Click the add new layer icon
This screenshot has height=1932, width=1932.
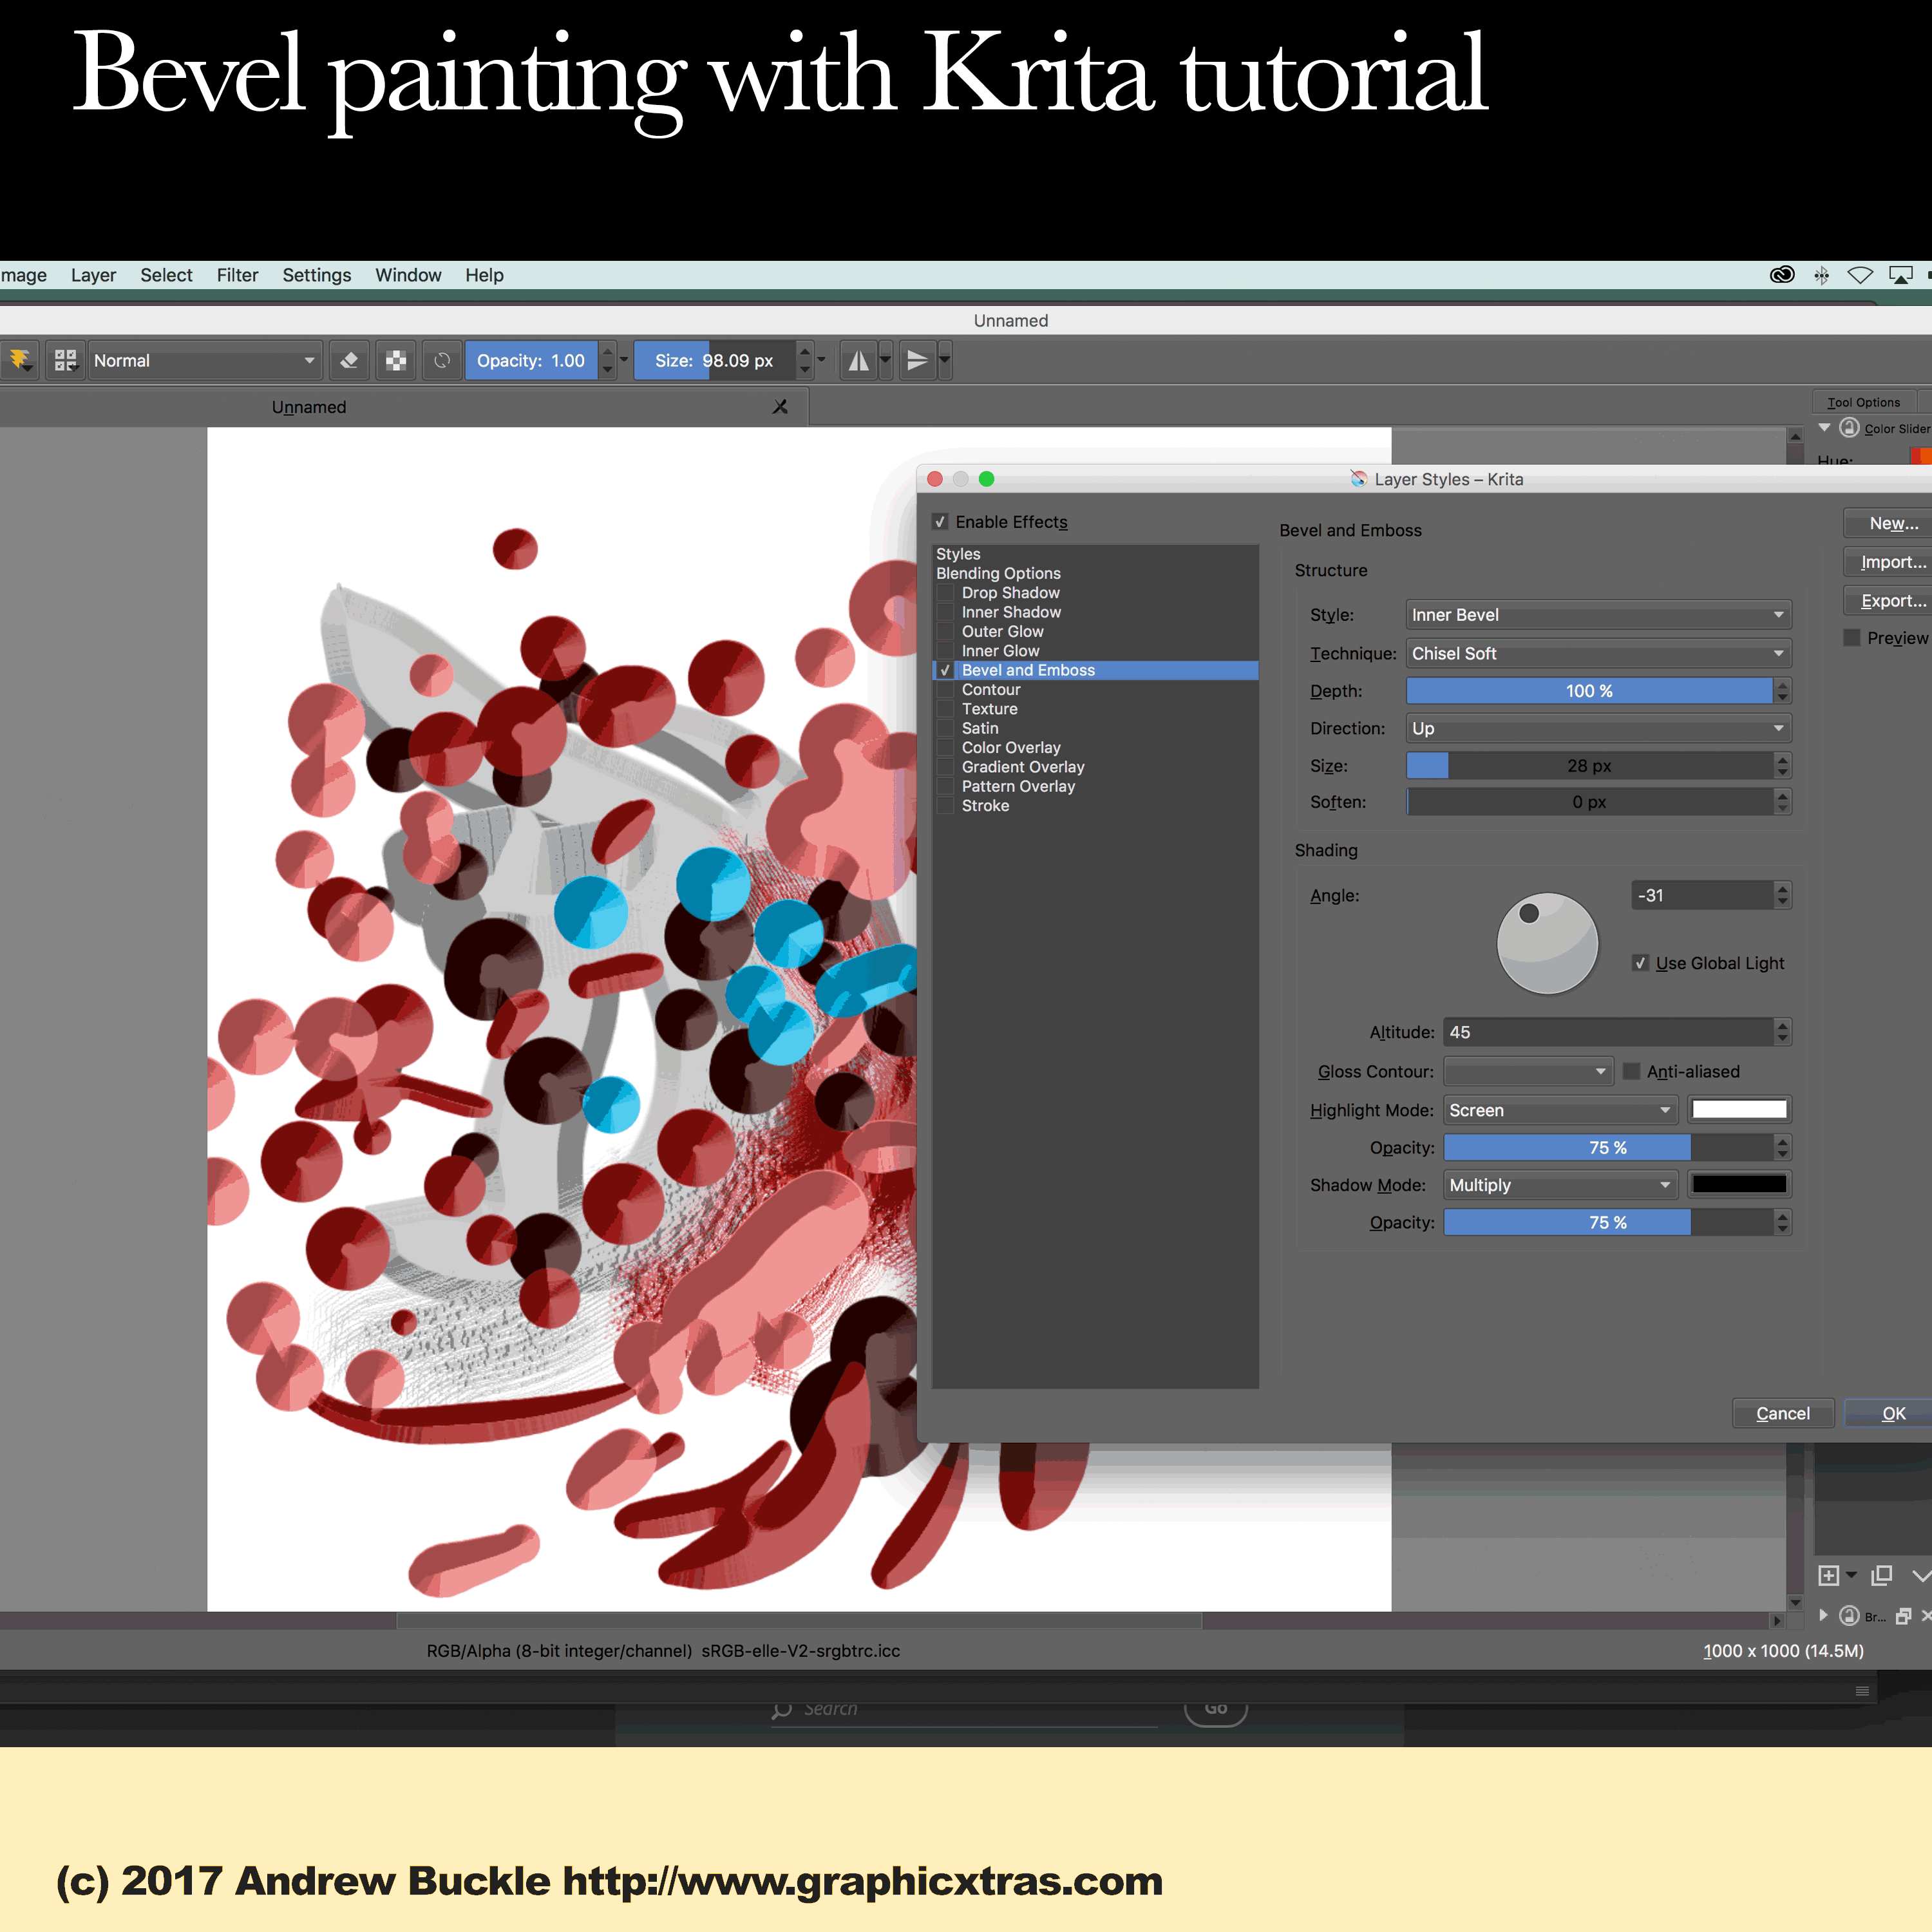pos(1828,1576)
